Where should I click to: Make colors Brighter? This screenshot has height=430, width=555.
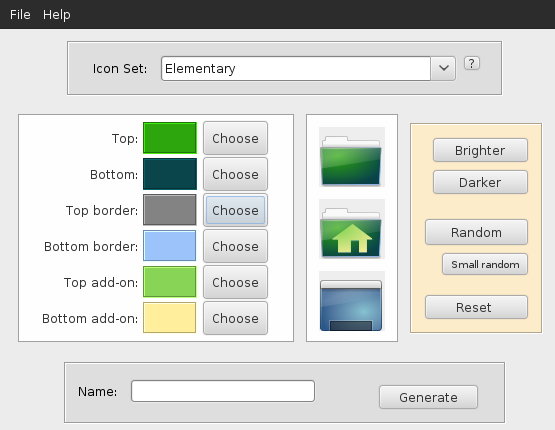(480, 150)
